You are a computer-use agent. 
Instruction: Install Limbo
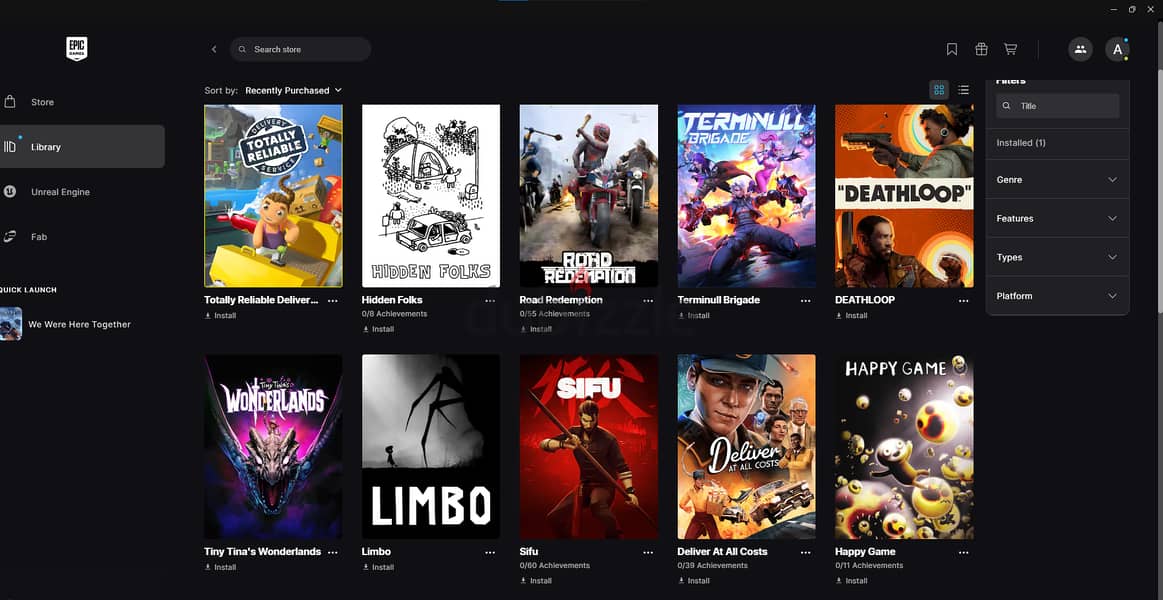378,567
